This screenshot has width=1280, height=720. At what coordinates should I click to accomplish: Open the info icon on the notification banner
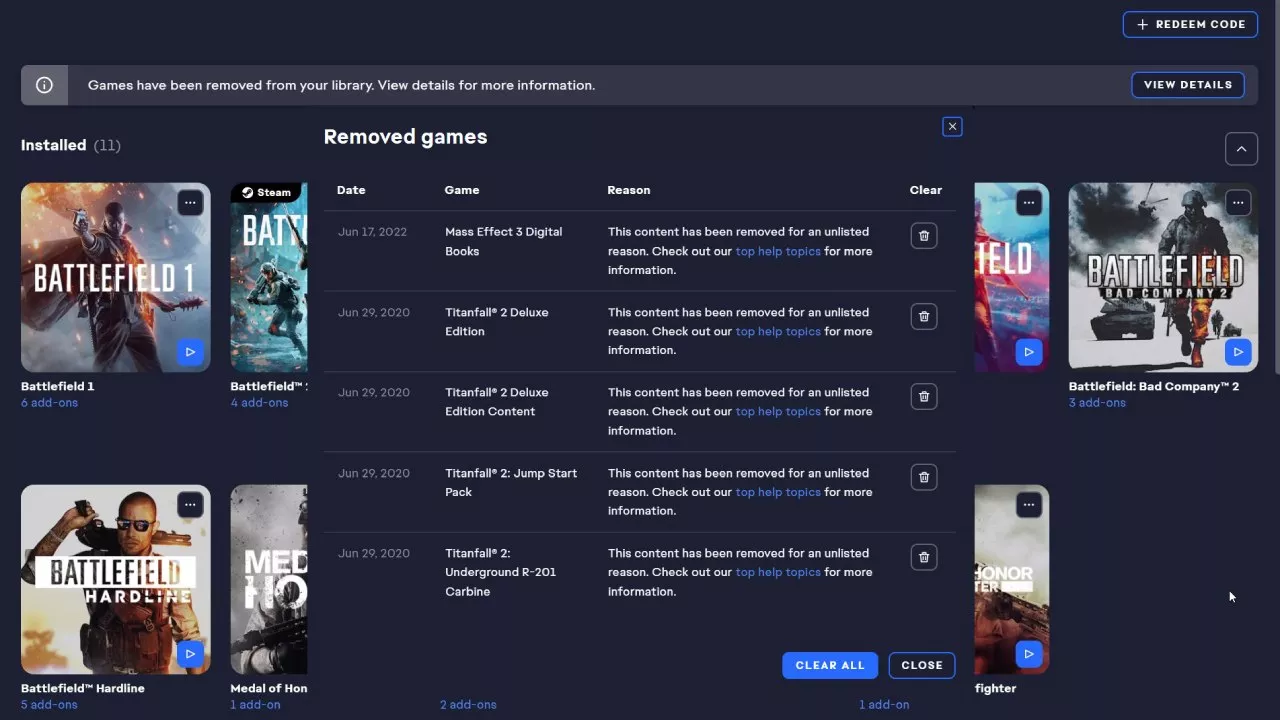point(44,84)
